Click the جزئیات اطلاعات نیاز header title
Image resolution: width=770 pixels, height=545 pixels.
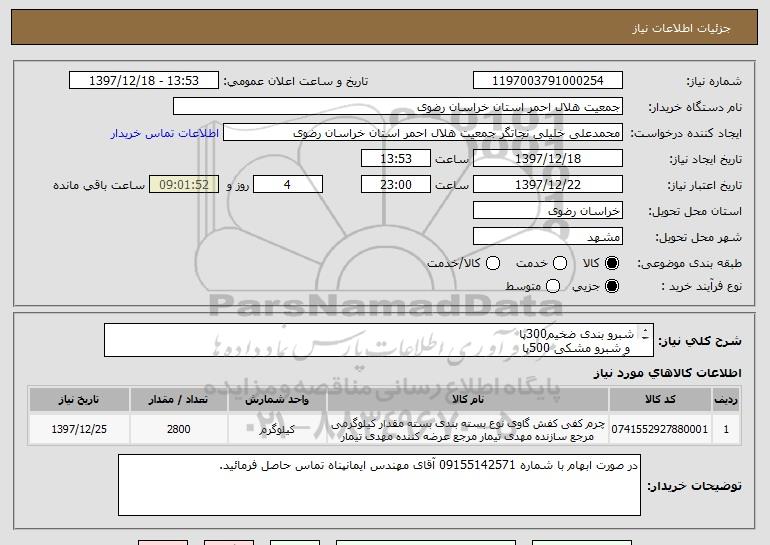[681, 28]
